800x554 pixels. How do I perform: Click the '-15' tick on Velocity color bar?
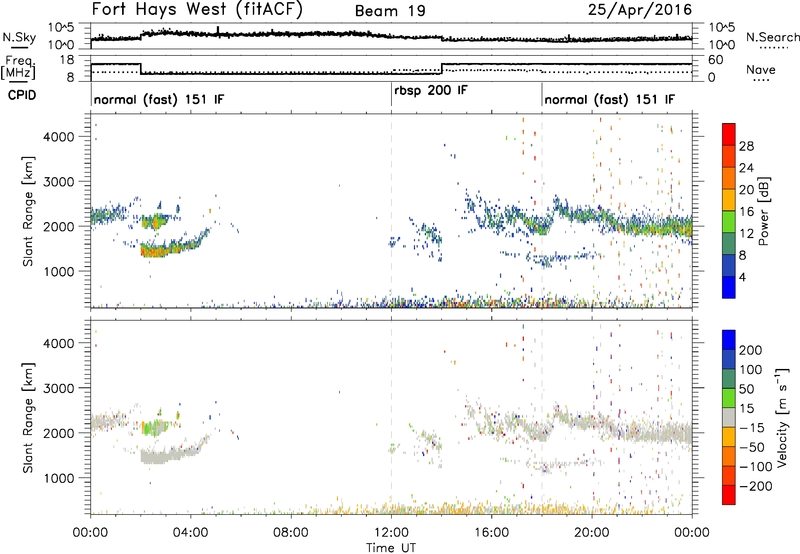click(x=752, y=428)
